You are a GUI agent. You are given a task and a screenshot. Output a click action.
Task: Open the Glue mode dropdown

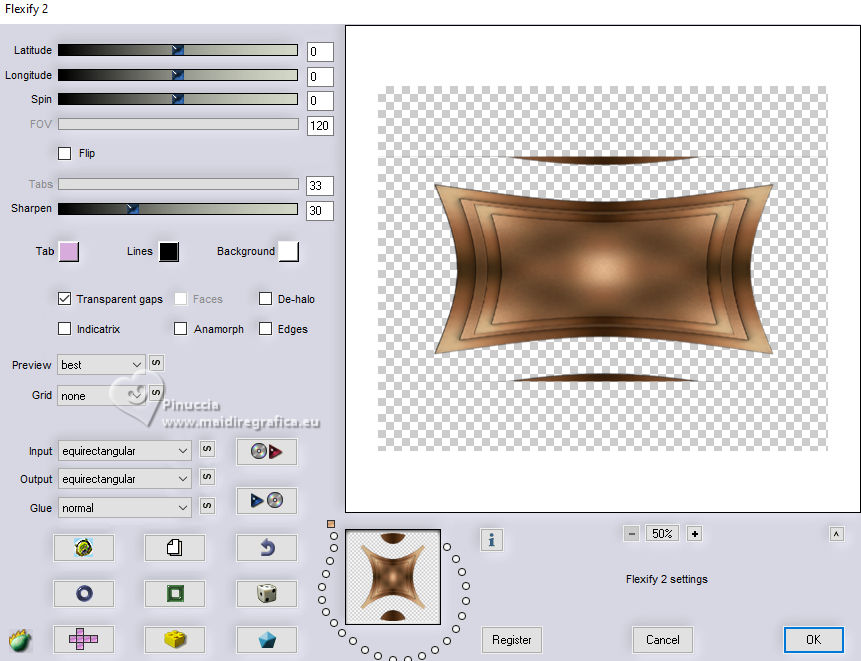[124, 508]
